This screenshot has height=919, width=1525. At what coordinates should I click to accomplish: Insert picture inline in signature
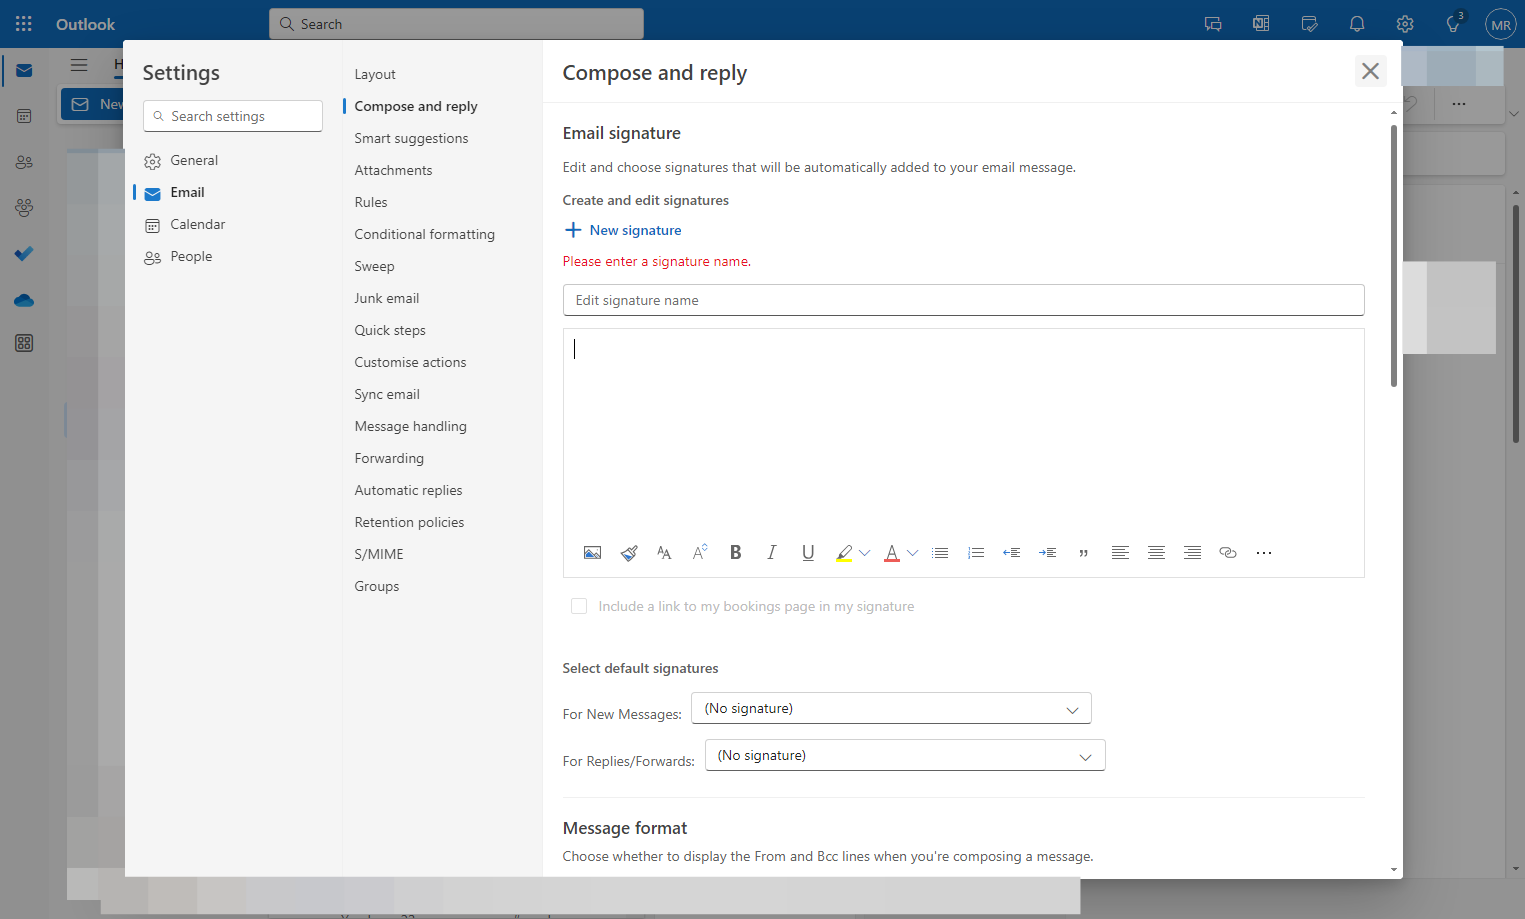592,553
